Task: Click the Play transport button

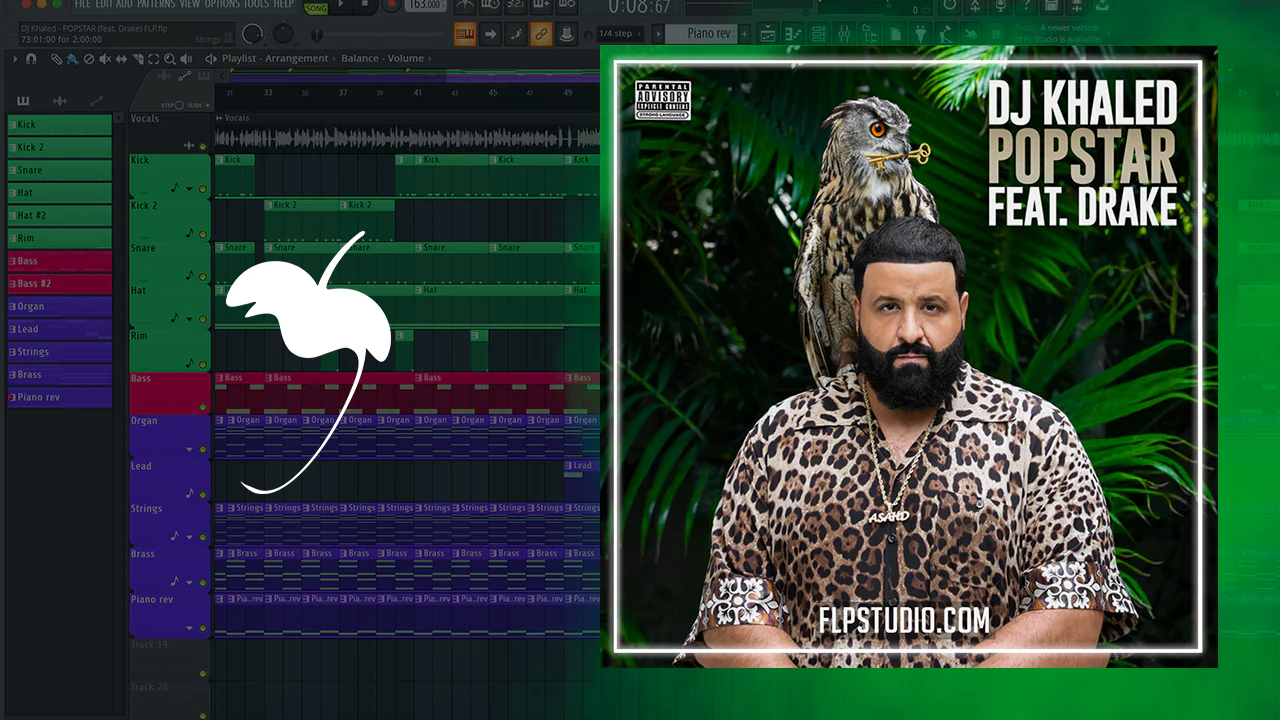Action: (x=341, y=5)
